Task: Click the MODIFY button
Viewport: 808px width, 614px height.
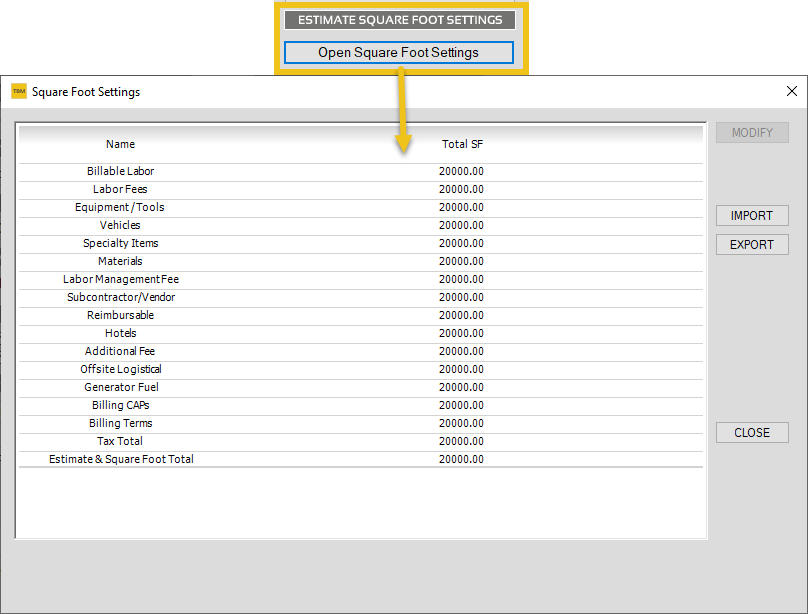Action: (752, 133)
